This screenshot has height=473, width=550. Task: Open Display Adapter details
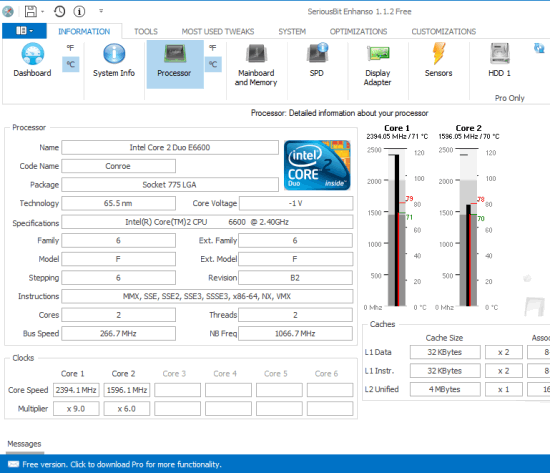[x=377, y=65]
